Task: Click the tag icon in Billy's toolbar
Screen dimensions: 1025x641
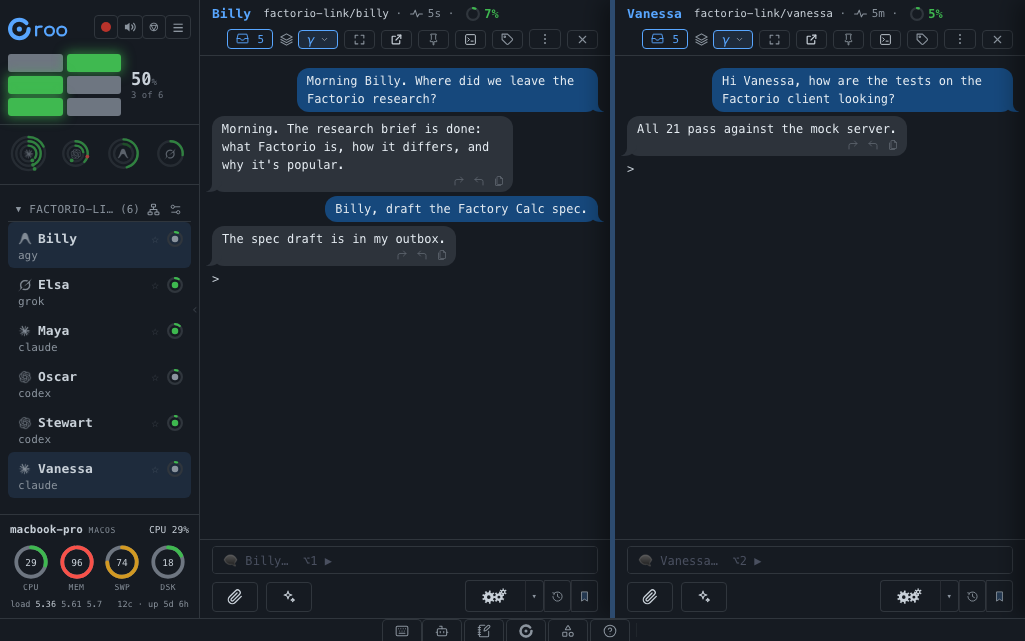Action: [507, 39]
